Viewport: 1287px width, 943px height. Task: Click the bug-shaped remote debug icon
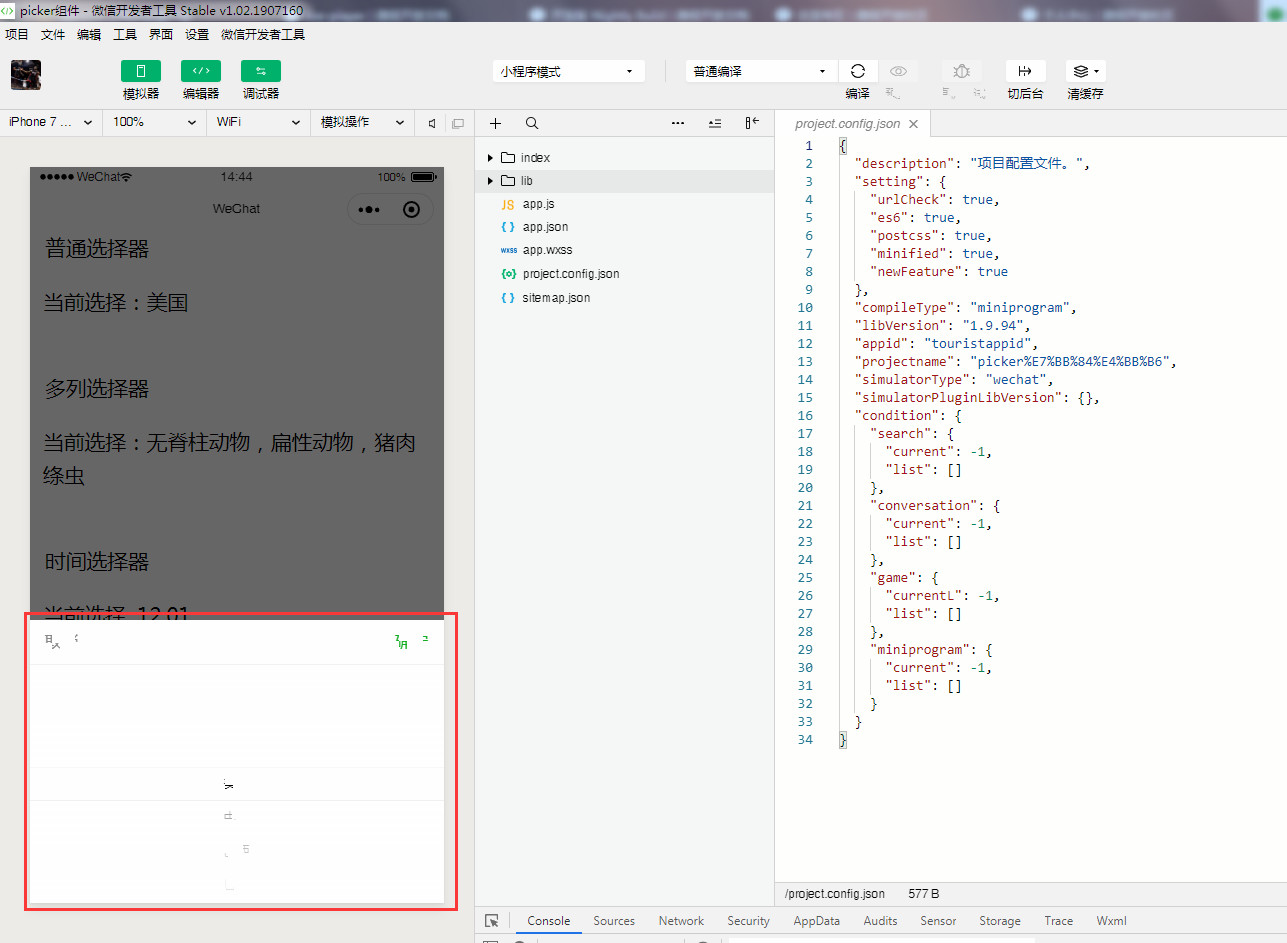point(962,71)
